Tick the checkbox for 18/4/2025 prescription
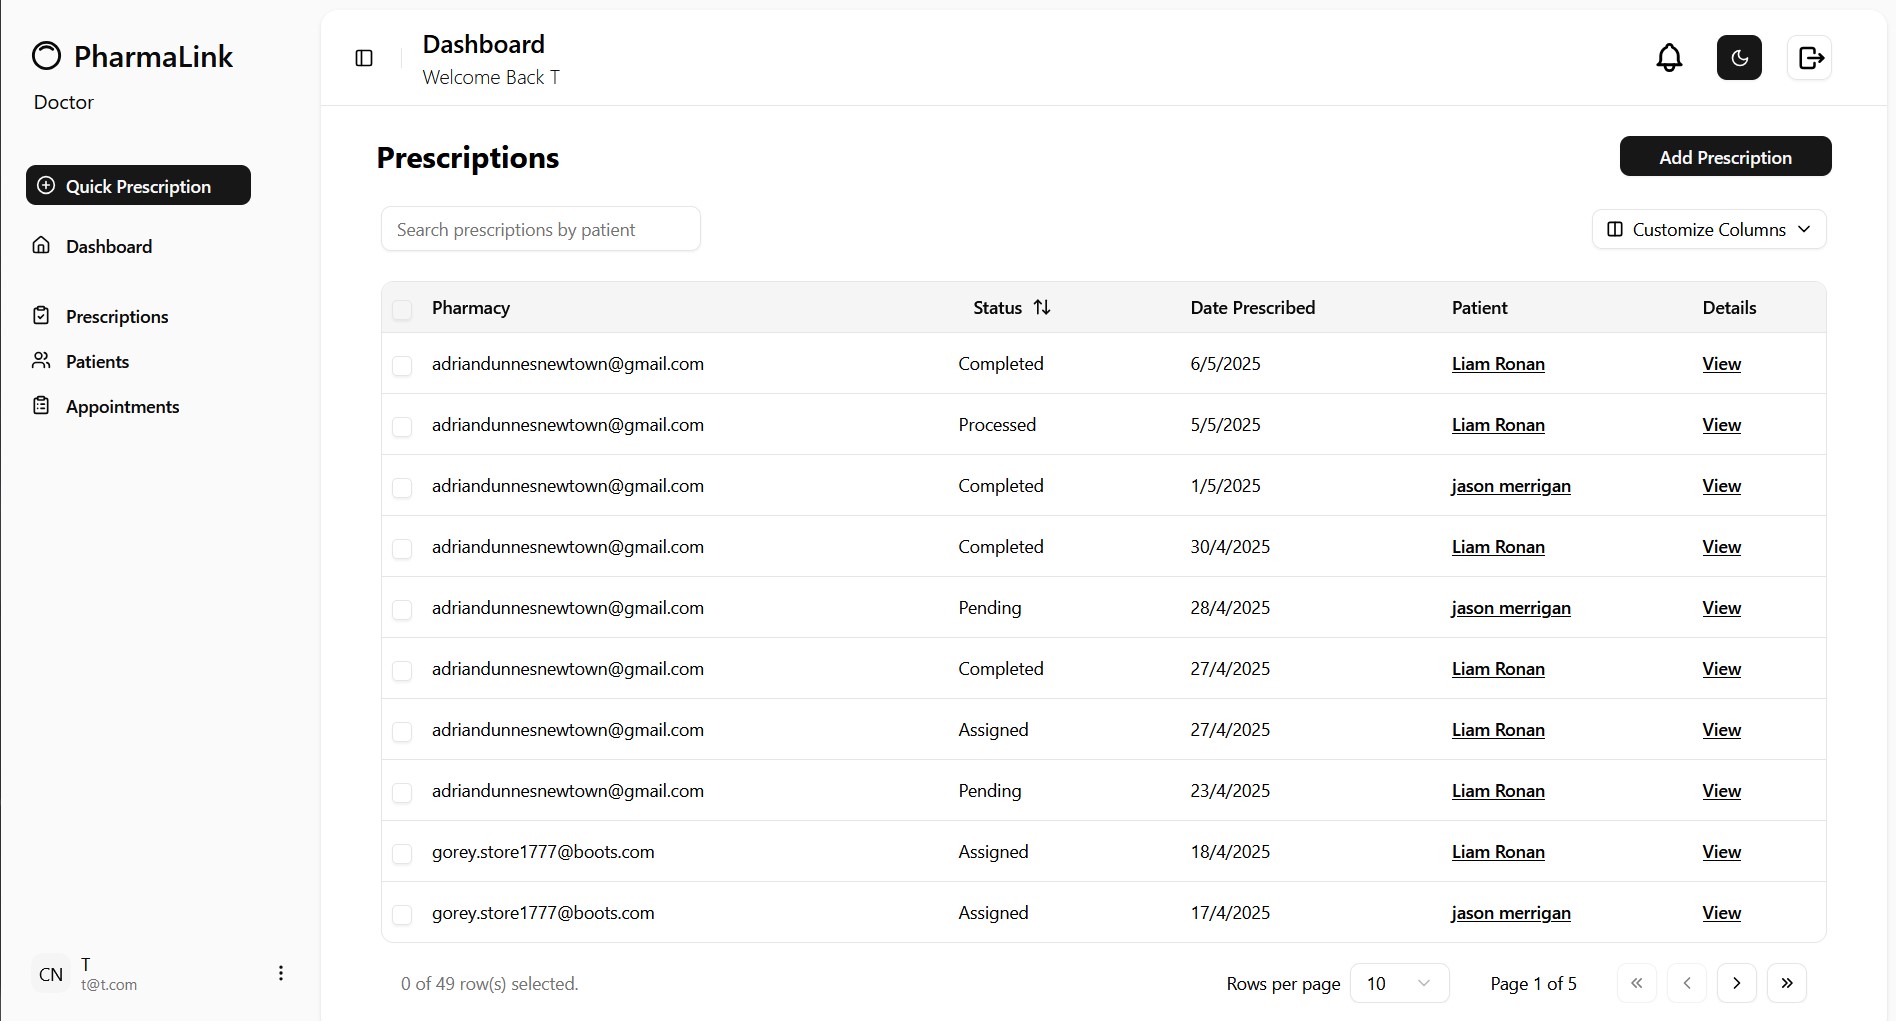The height and width of the screenshot is (1021, 1896). [402, 854]
